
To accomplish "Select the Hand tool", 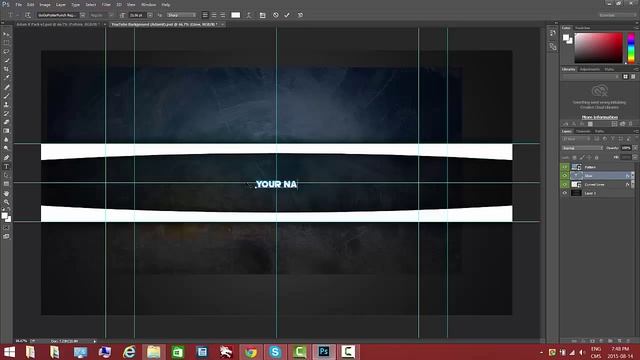I will click(7, 193).
